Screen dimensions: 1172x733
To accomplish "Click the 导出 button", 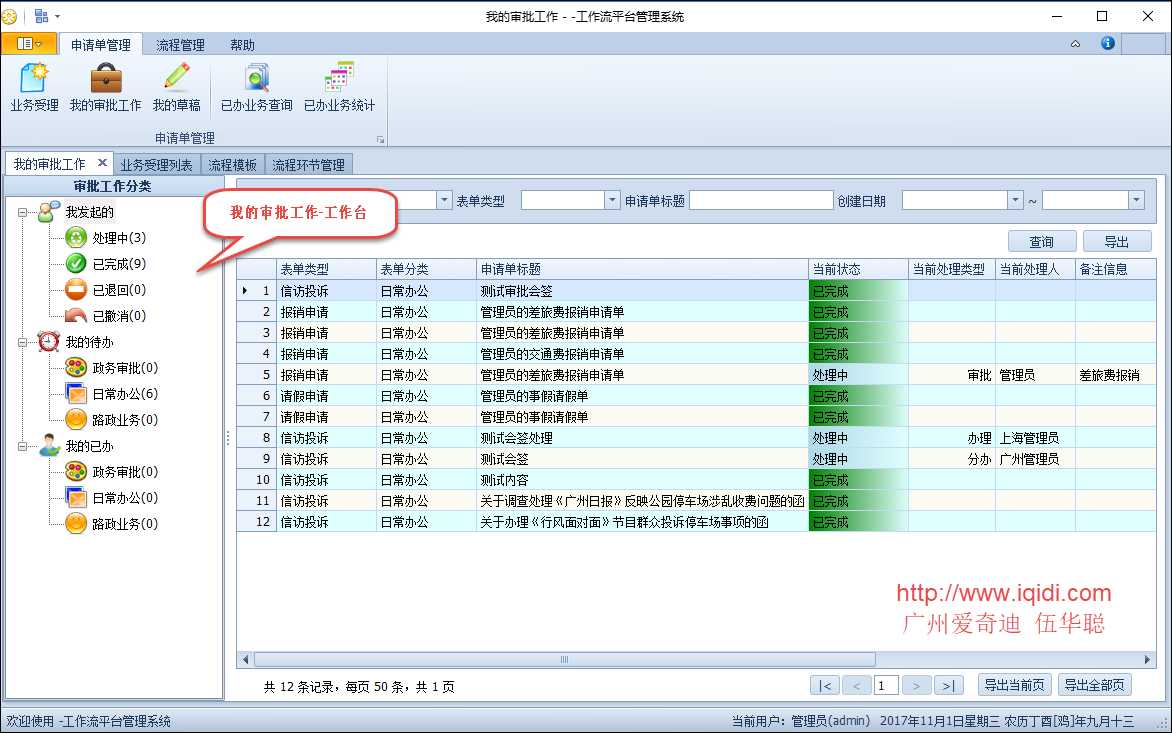I will (1117, 241).
